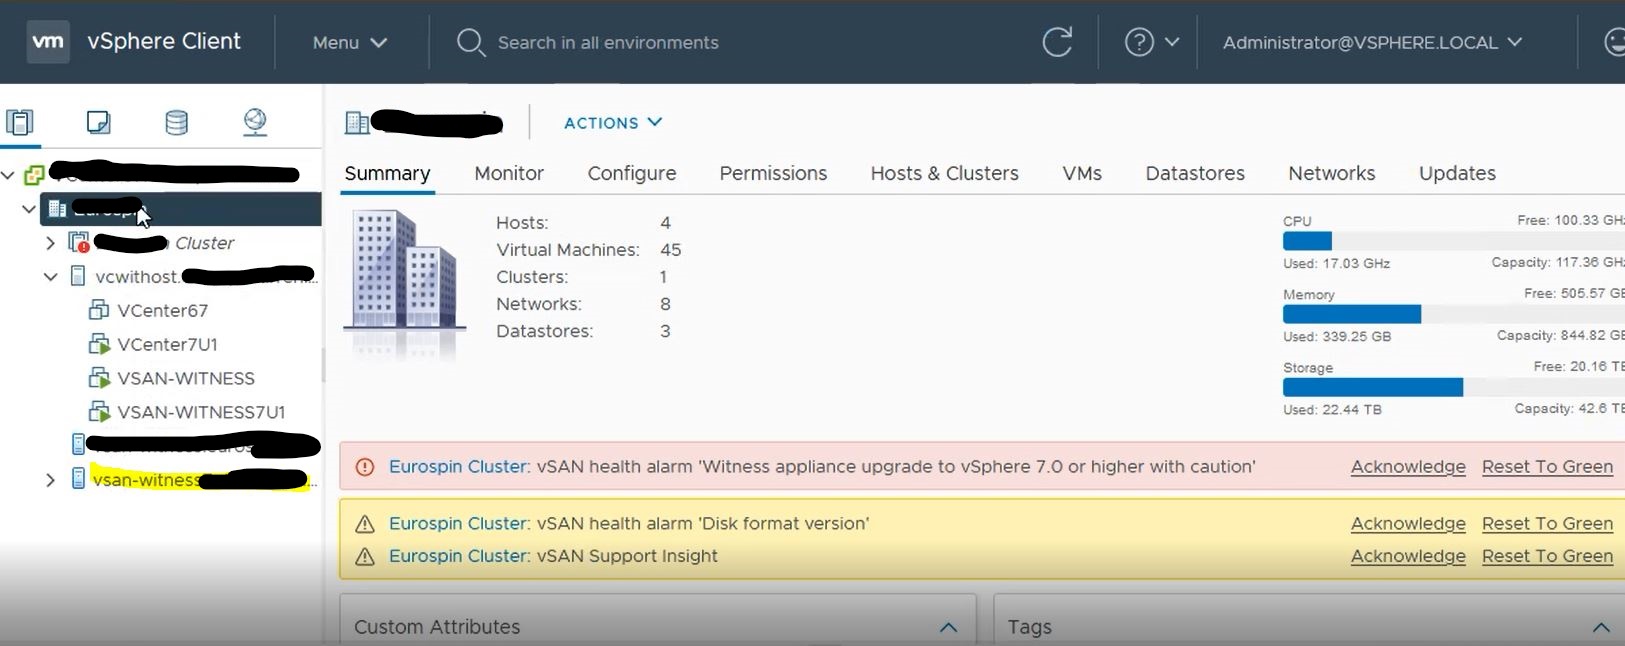Click the Storage usage bar

1454,387
